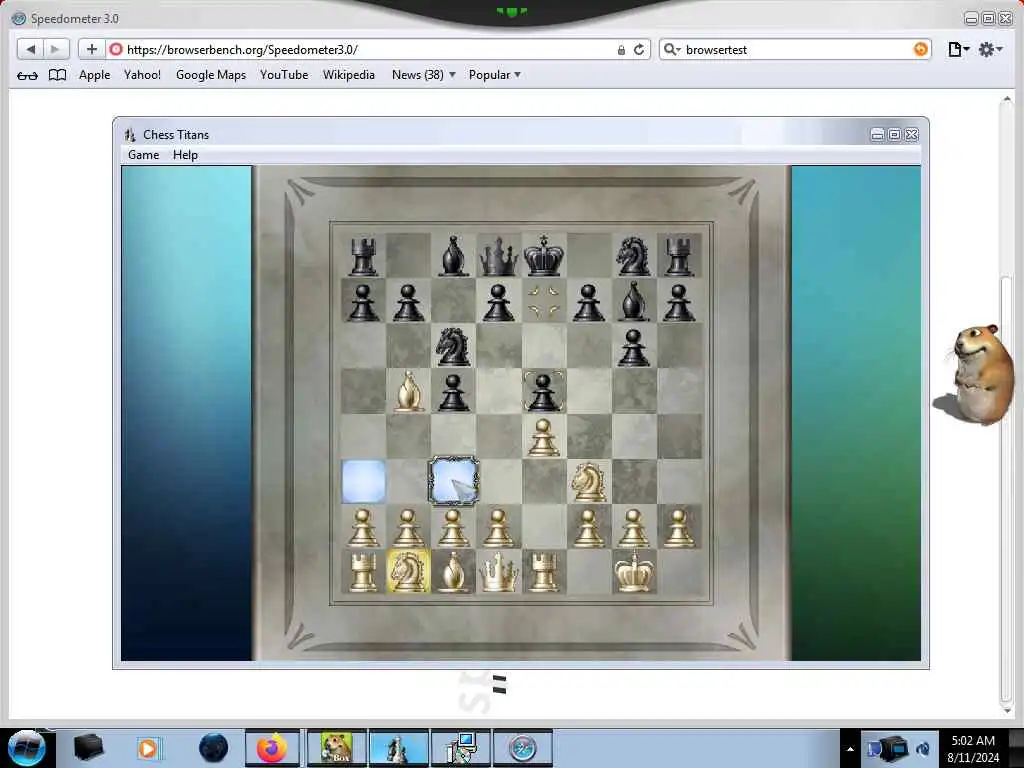Open the Apple bookmark link
Screen dimensions: 1024x768
tap(95, 75)
